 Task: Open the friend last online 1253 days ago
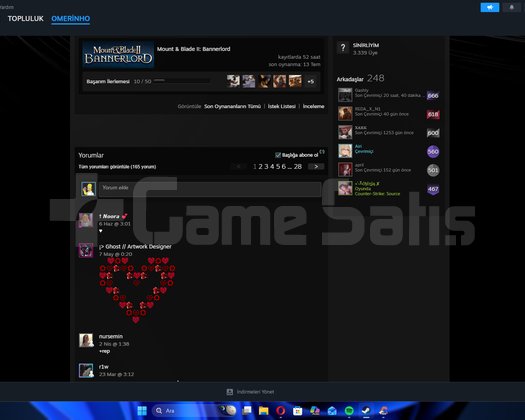[x=388, y=132]
